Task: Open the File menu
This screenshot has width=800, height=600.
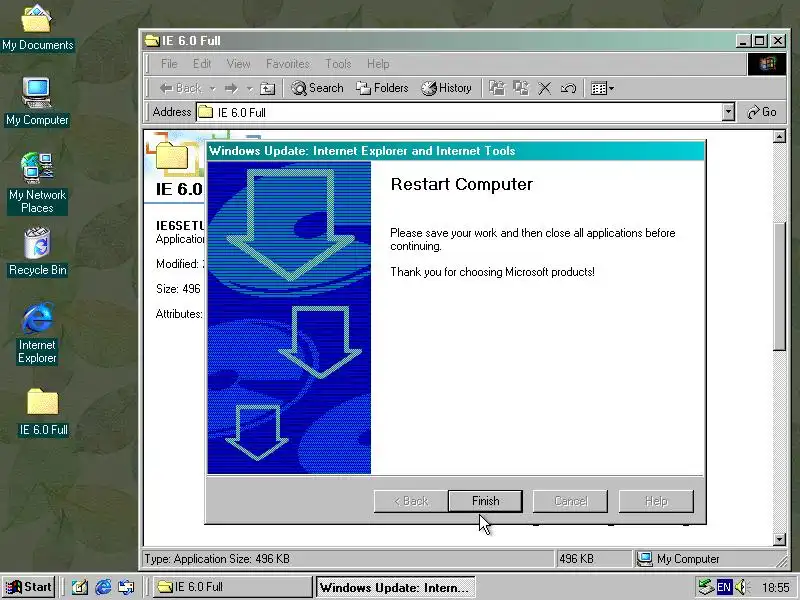Action: tap(169, 64)
